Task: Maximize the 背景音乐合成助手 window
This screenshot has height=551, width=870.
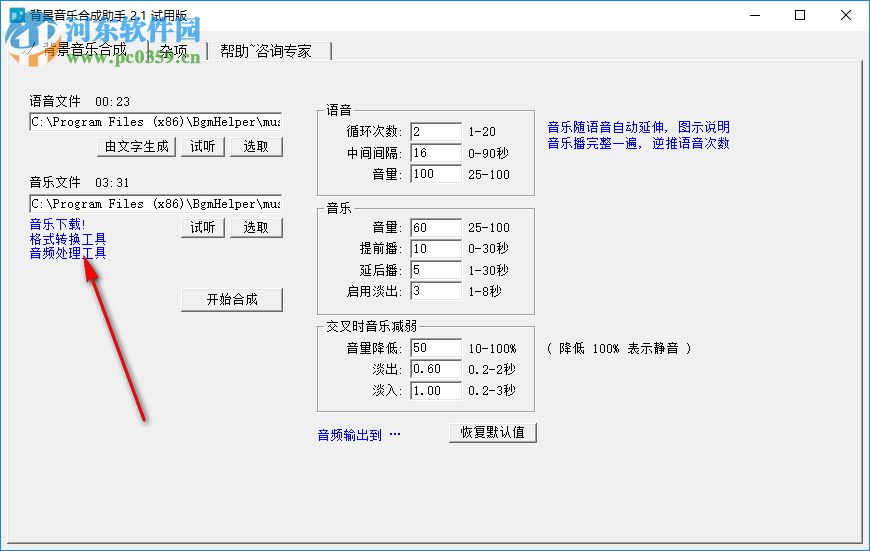Action: (800, 15)
